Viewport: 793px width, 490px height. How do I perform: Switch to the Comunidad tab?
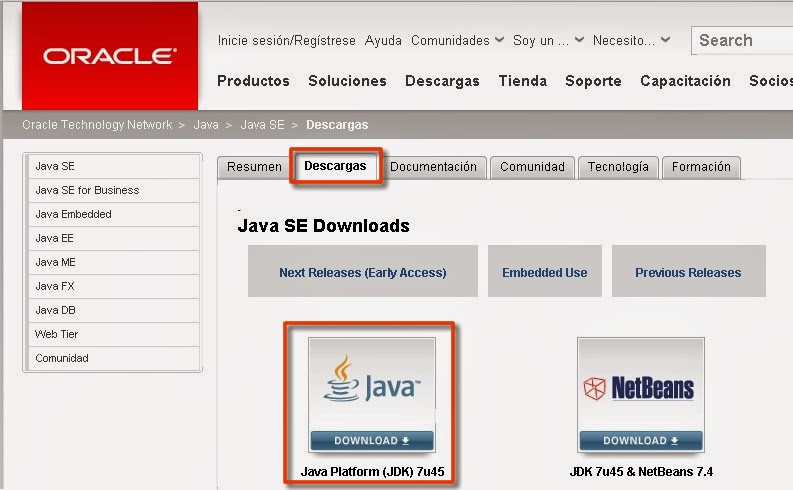[x=532, y=167]
